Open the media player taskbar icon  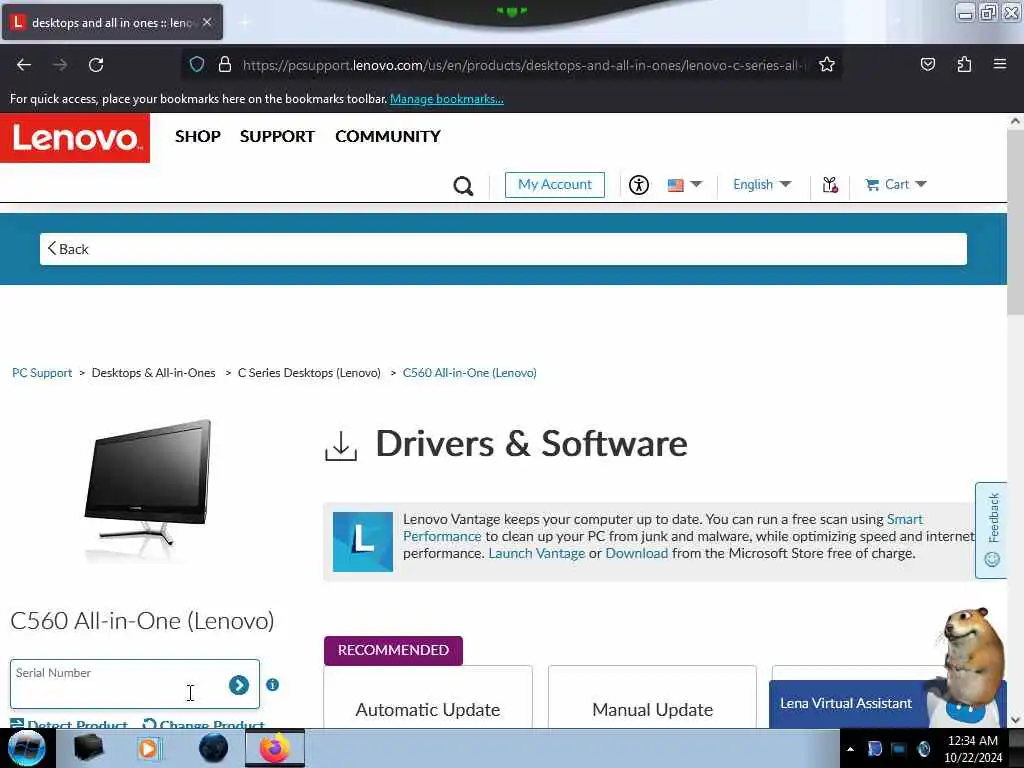(x=148, y=748)
